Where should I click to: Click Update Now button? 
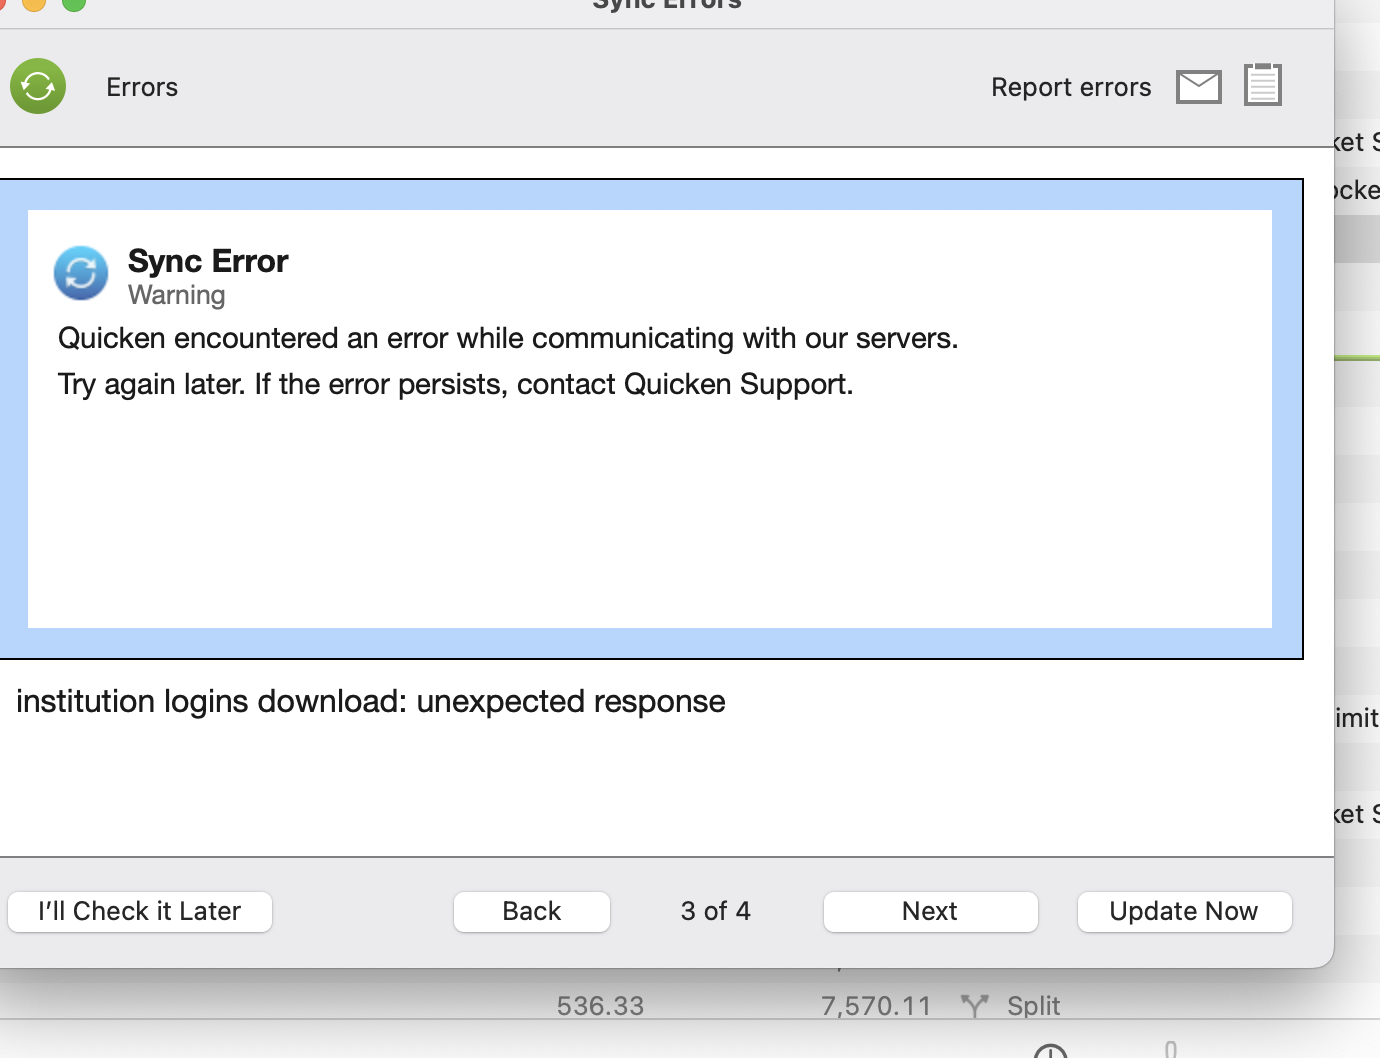(x=1184, y=911)
